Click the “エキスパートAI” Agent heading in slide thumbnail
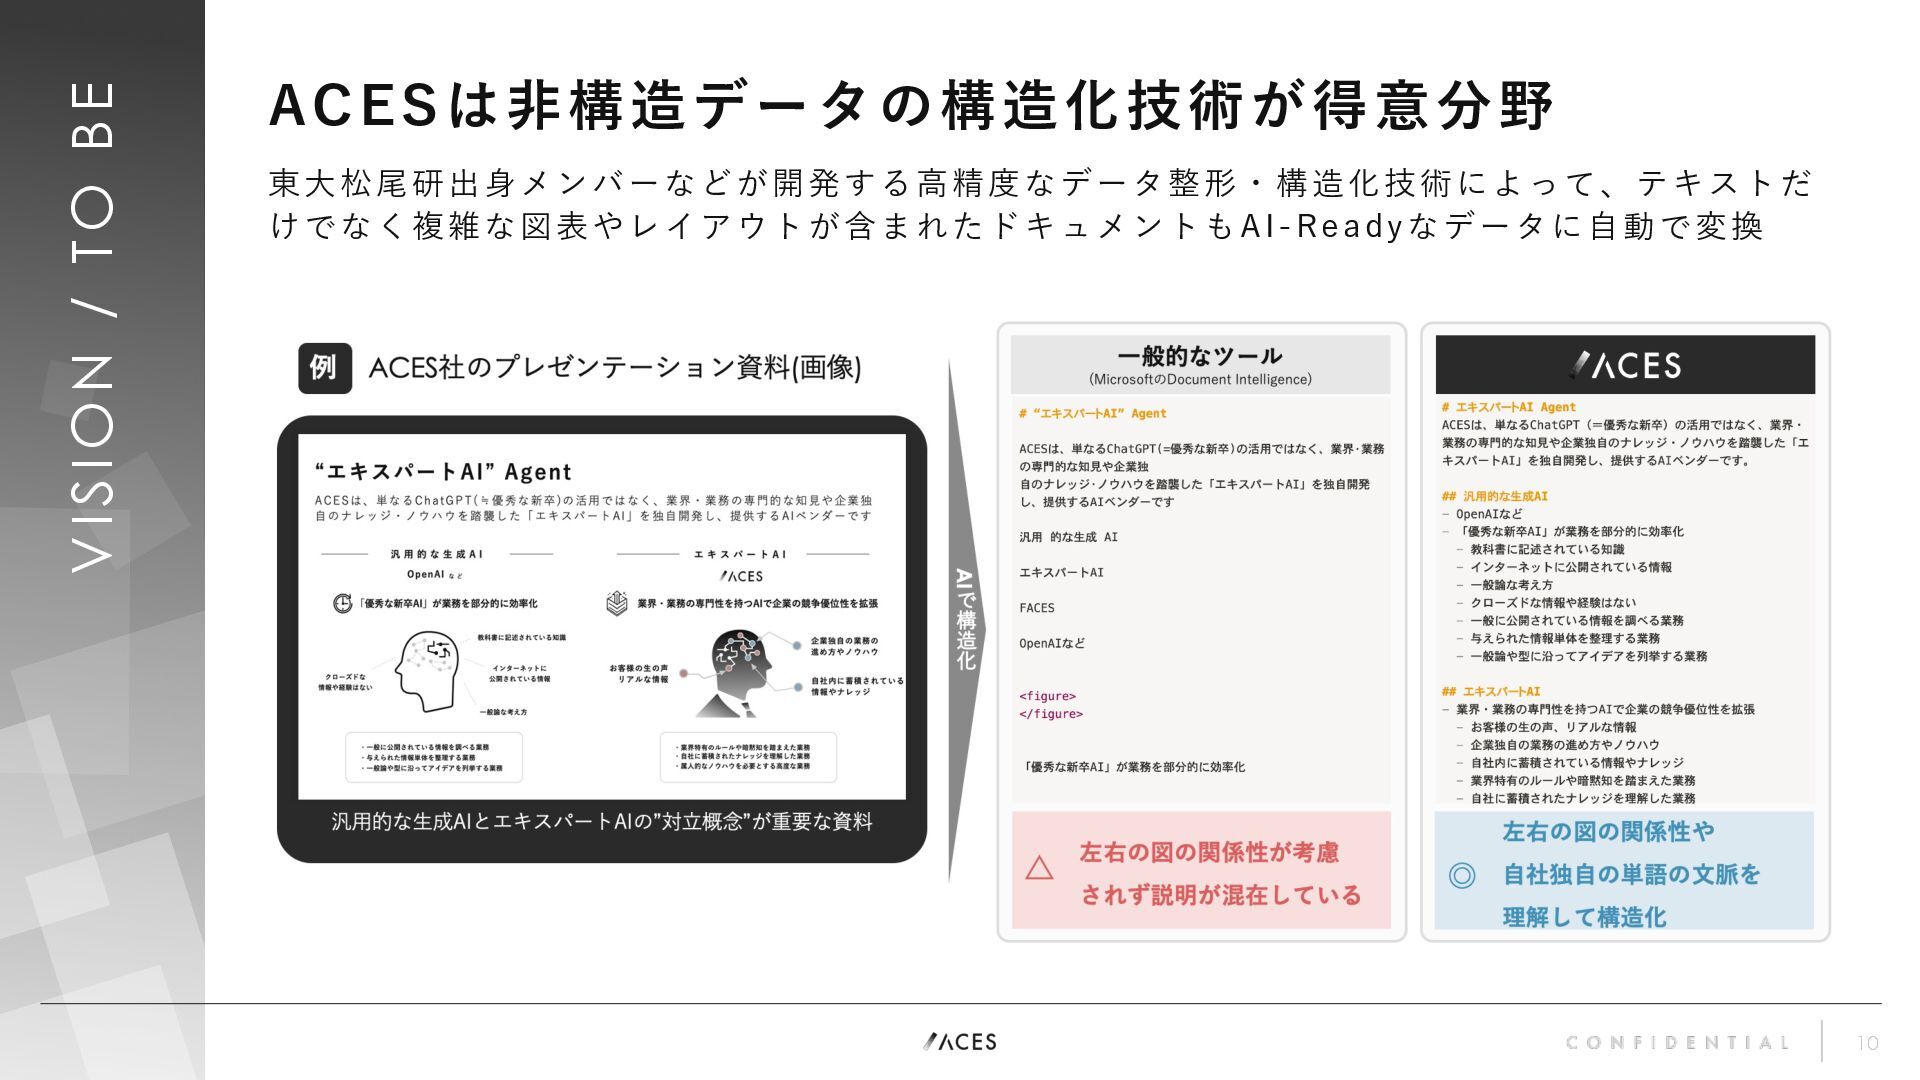 point(442,472)
